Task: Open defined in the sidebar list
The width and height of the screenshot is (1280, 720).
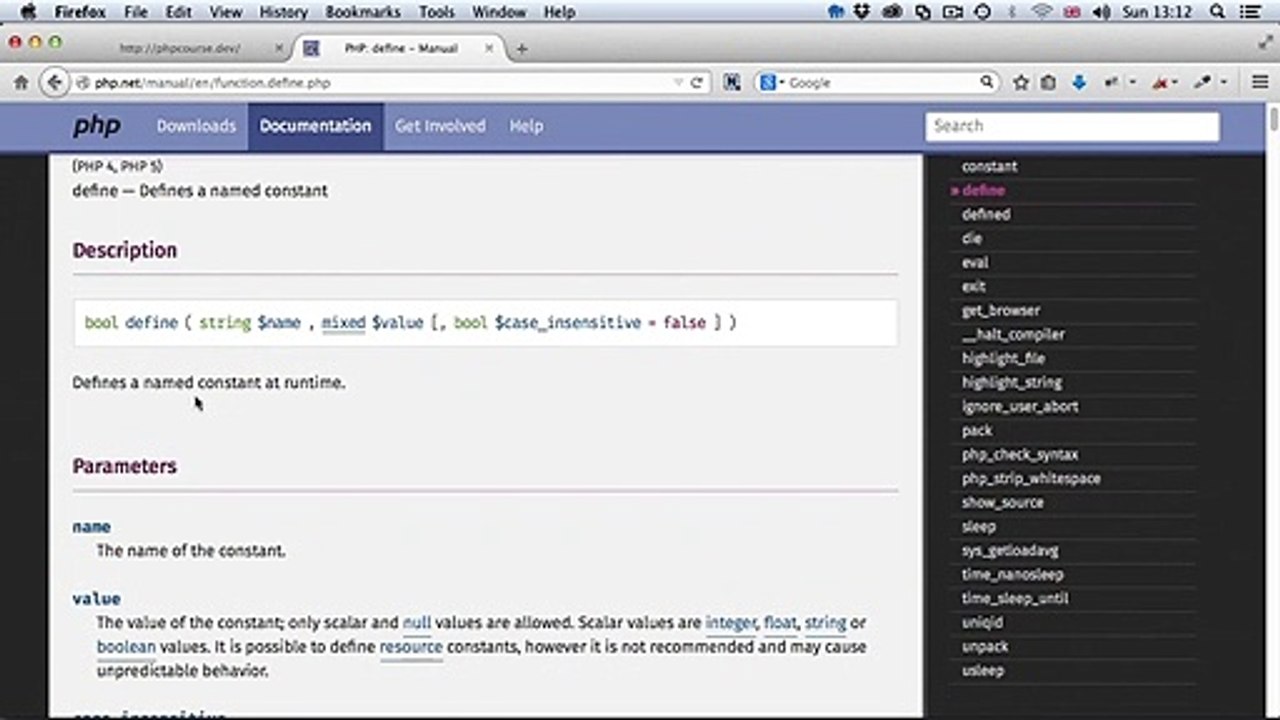Action: [x=986, y=215]
